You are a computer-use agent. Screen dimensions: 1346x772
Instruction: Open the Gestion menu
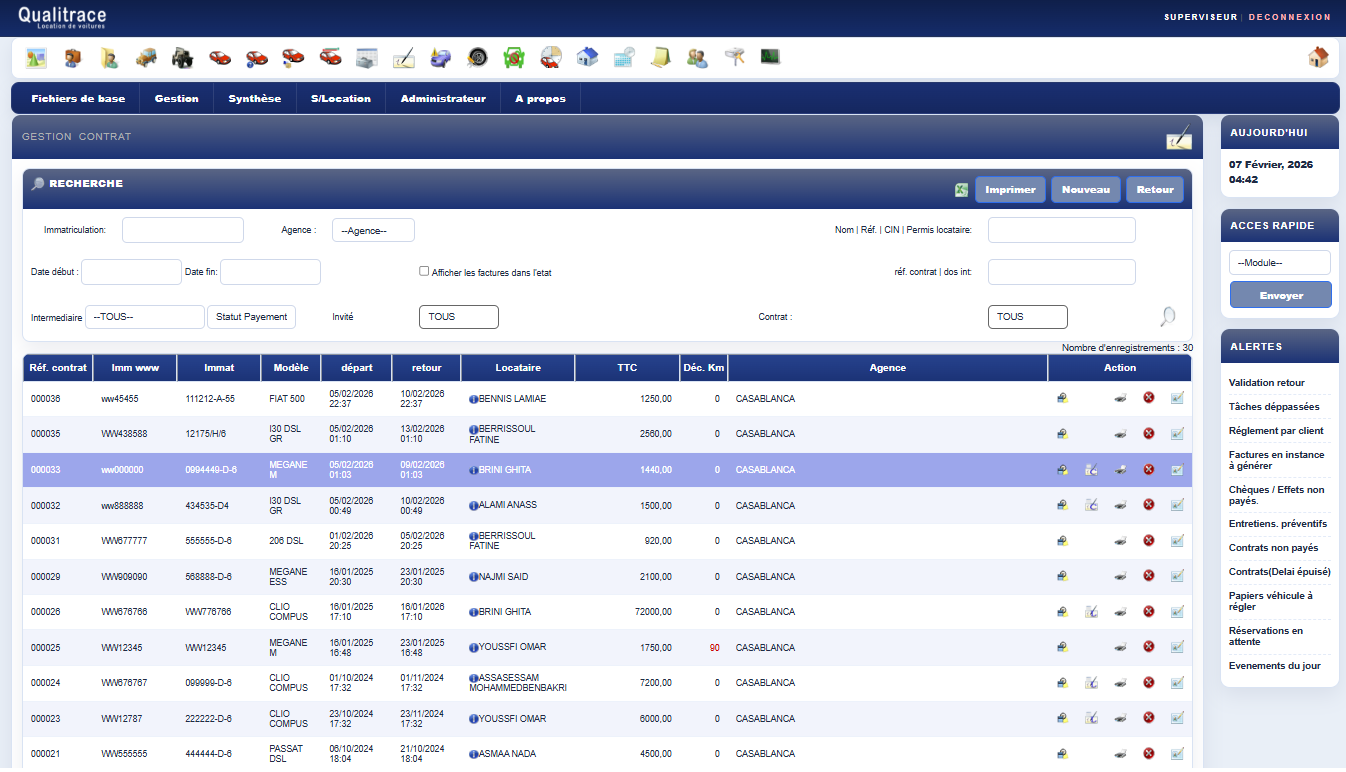tap(177, 99)
